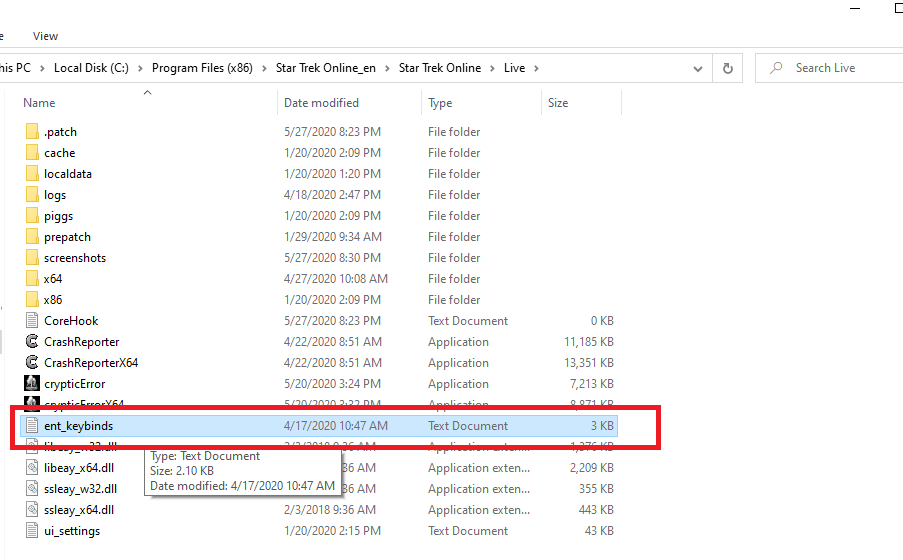Select the cache folder icon
Image resolution: width=903 pixels, height=560 pixels.
click(32, 153)
